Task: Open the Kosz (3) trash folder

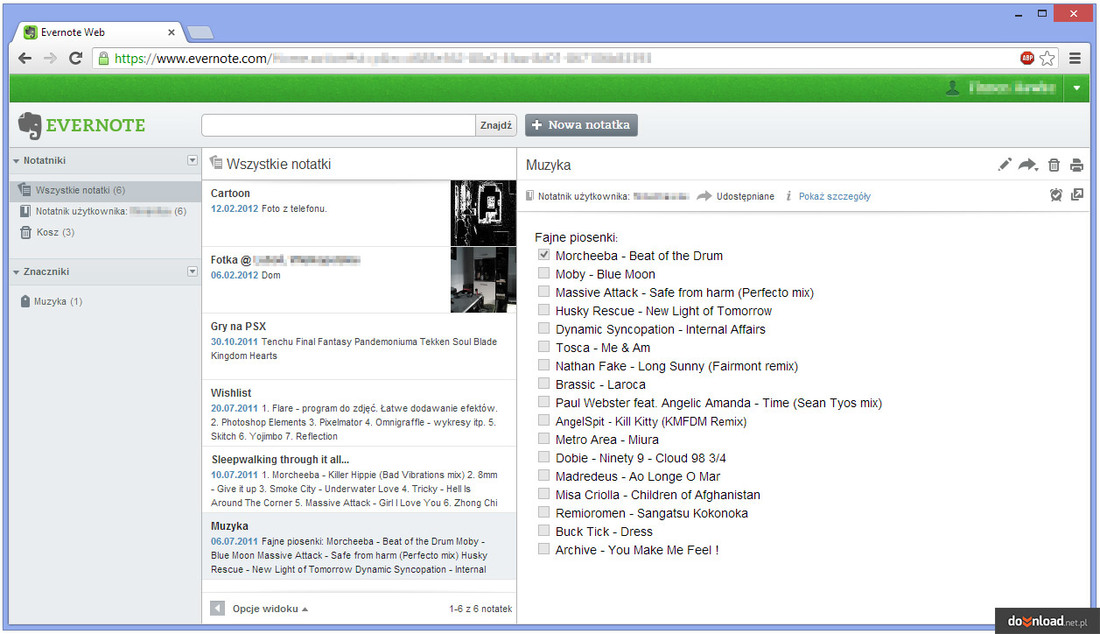Action: tap(48, 232)
